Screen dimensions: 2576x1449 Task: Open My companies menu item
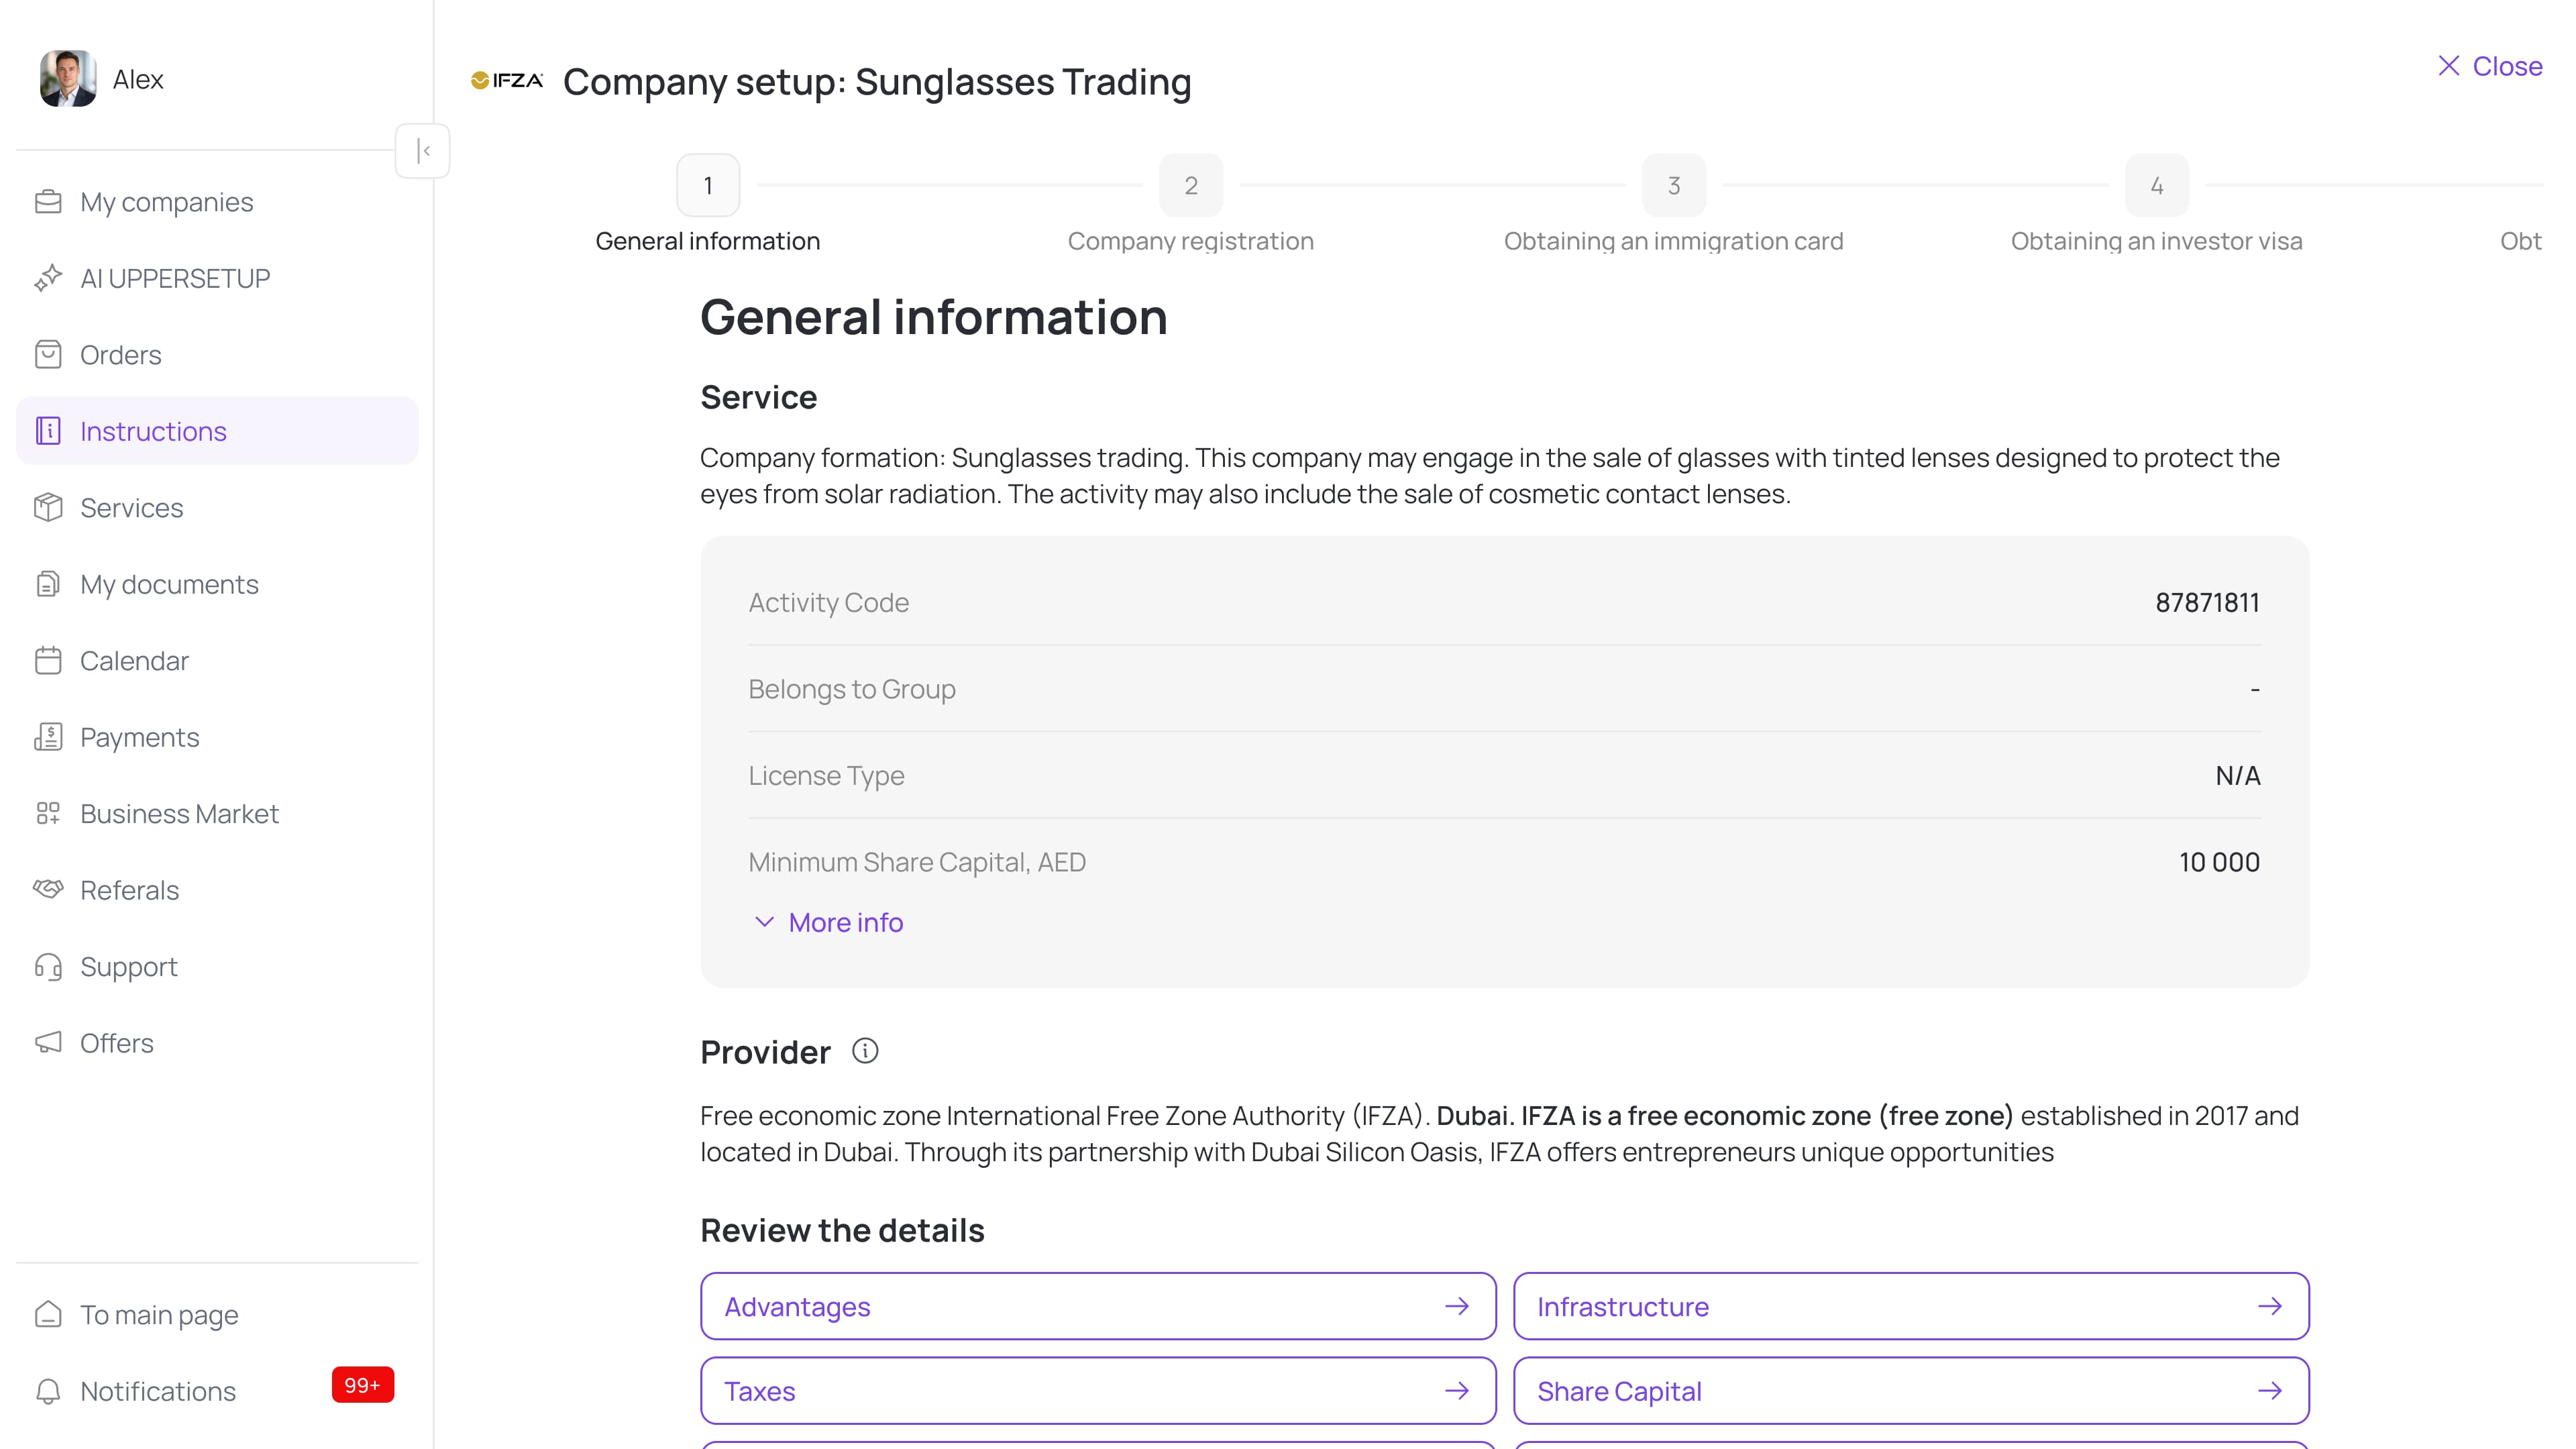217,202
